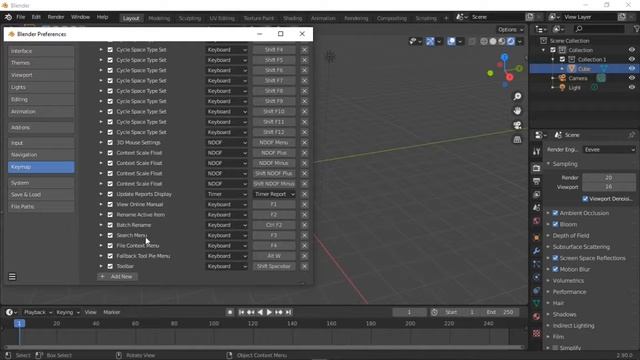Open the viewport Options dropdown
Screen dimensions: 640x360
point(510,29)
